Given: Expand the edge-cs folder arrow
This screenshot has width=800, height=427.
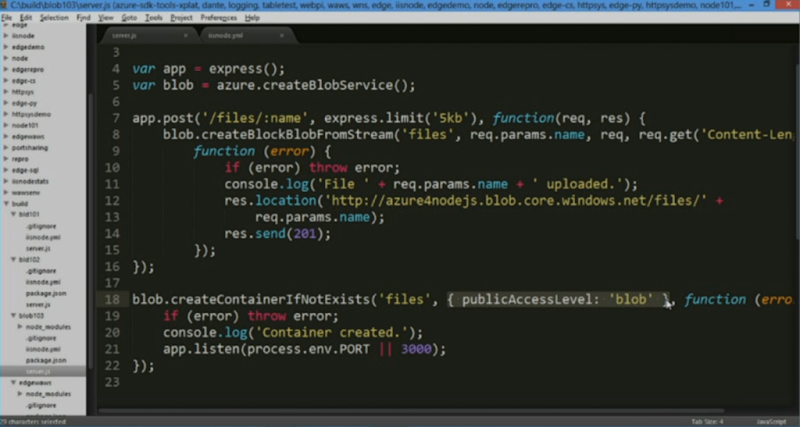Looking at the screenshot, I should click(x=6, y=81).
